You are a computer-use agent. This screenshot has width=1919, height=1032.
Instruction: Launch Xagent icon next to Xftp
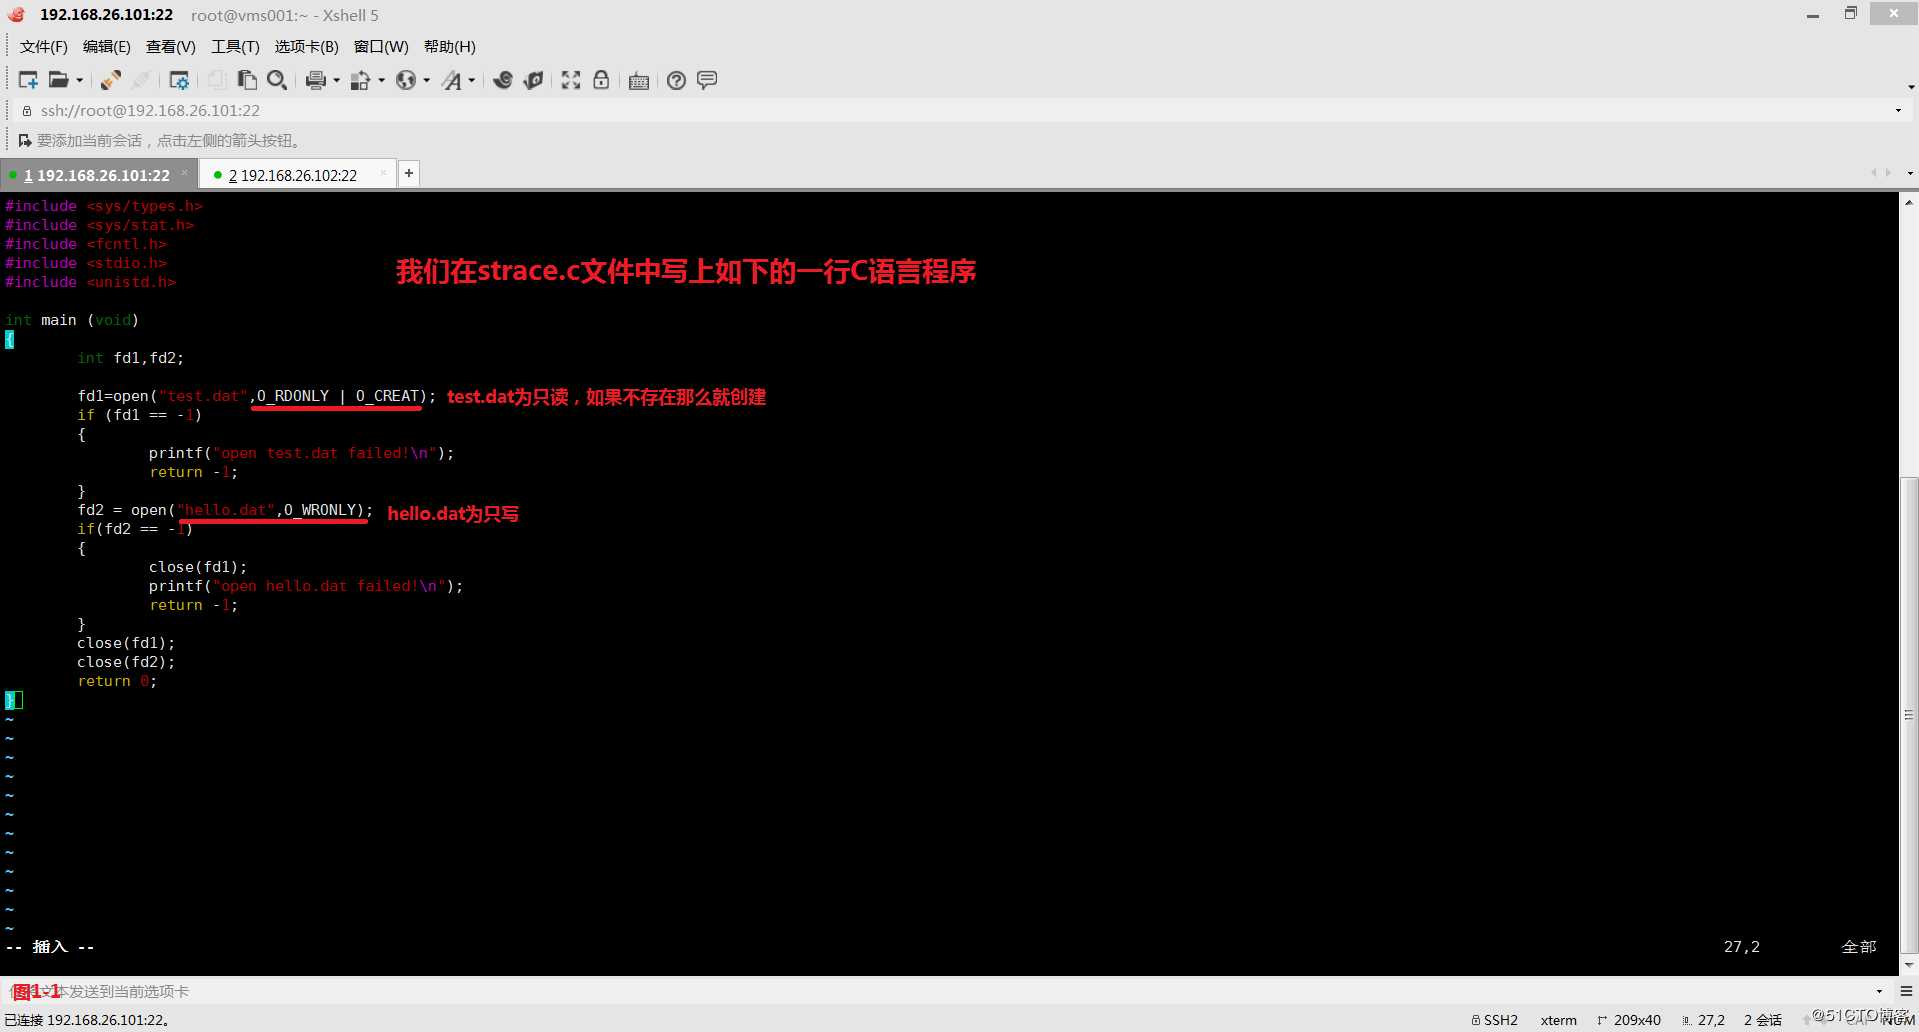click(x=533, y=80)
